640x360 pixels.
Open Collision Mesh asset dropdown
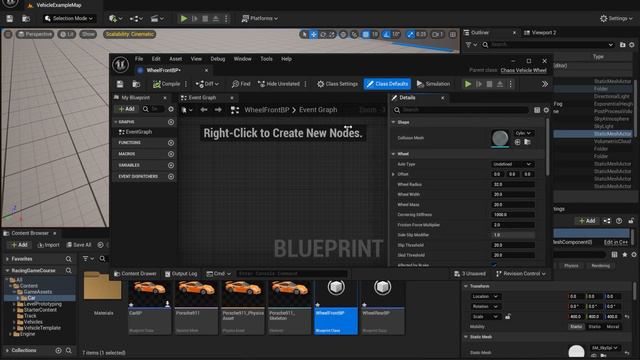[x=523, y=133]
